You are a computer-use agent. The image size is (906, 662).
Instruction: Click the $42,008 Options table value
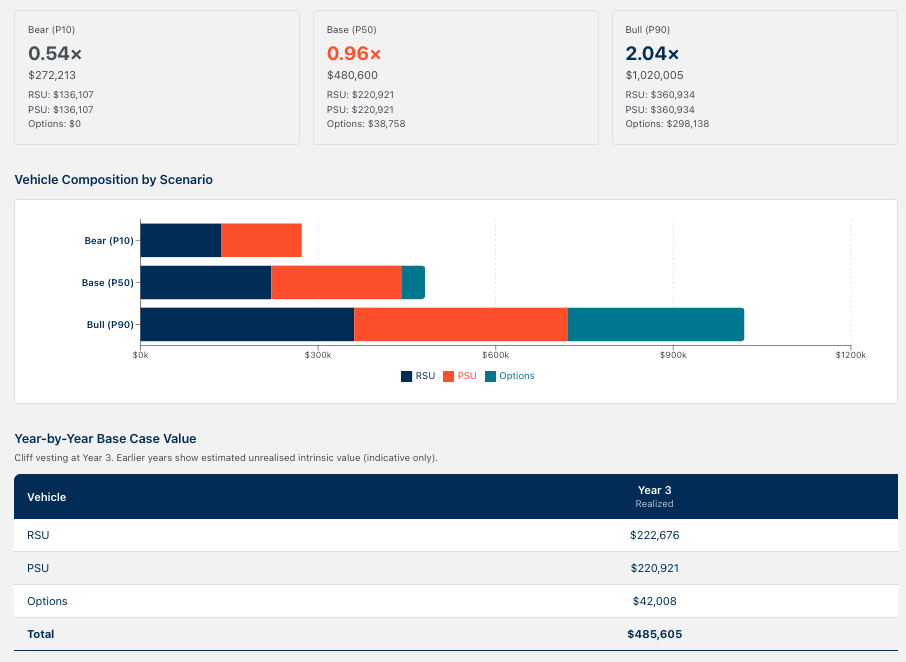pos(654,601)
